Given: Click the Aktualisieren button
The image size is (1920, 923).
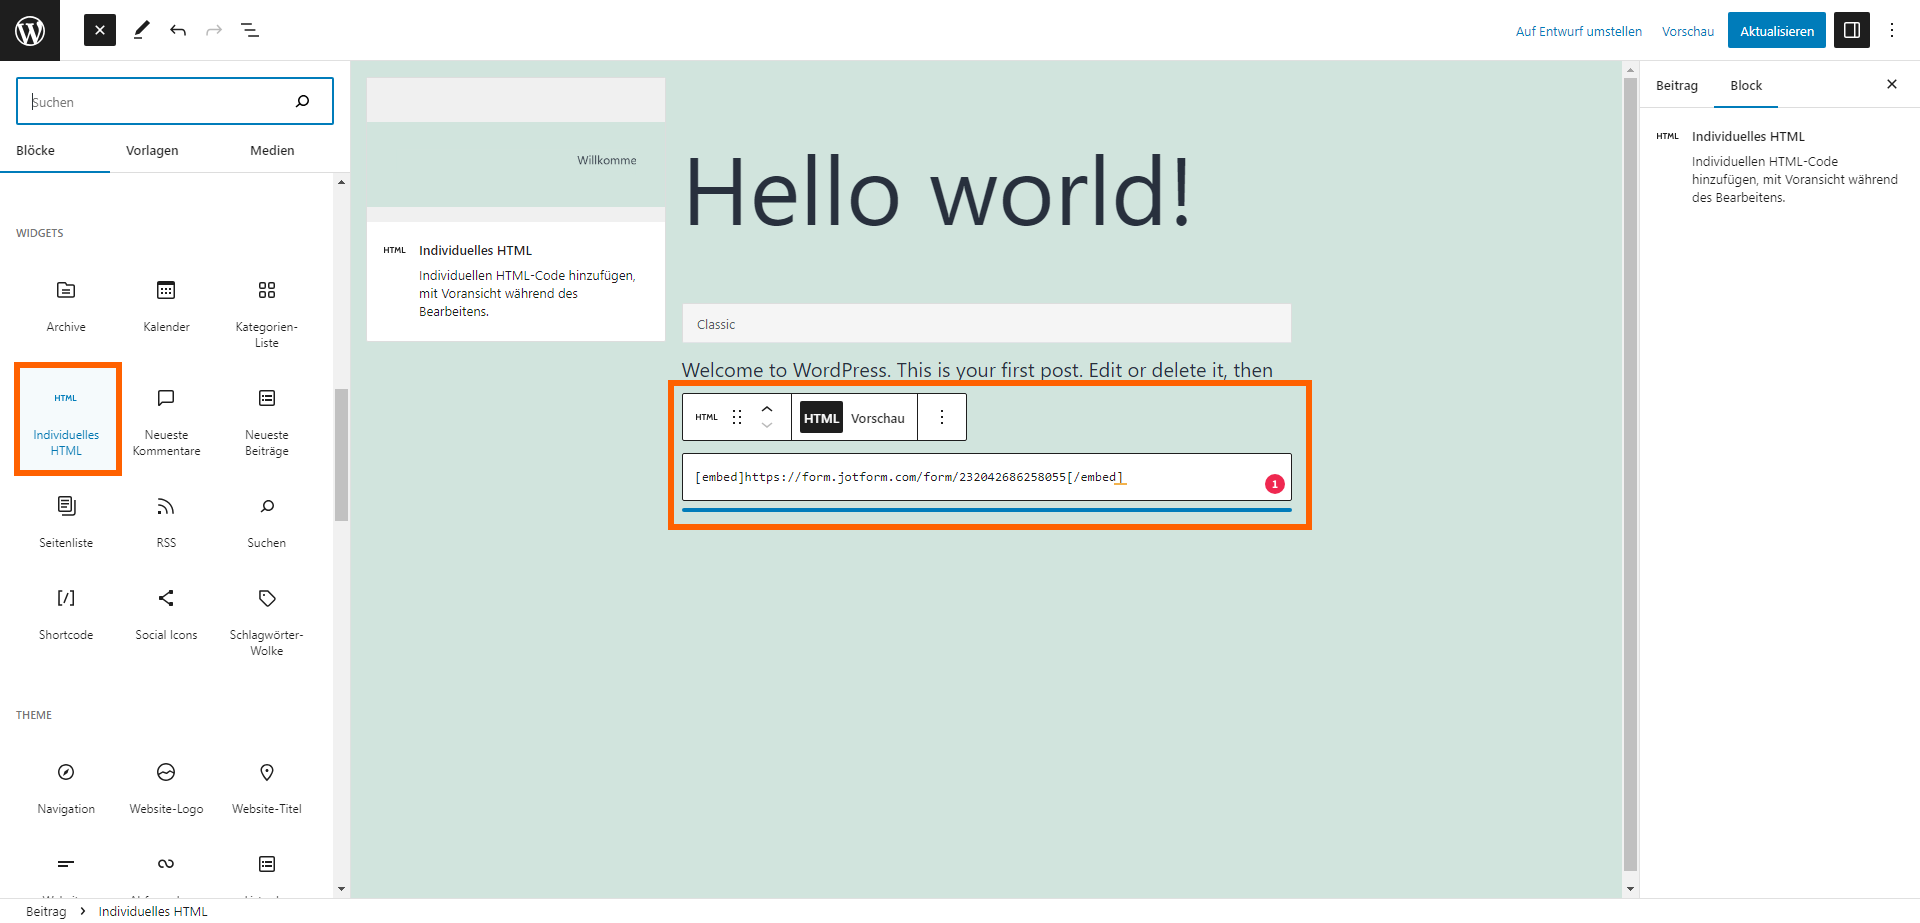Looking at the screenshot, I should (1776, 30).
